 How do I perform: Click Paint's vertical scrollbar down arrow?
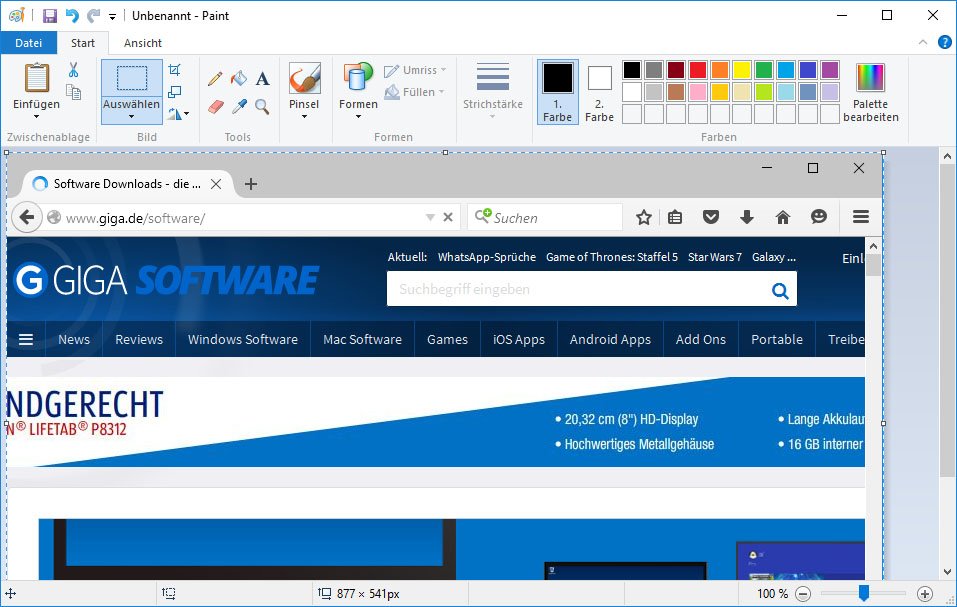tap(947, 572)
